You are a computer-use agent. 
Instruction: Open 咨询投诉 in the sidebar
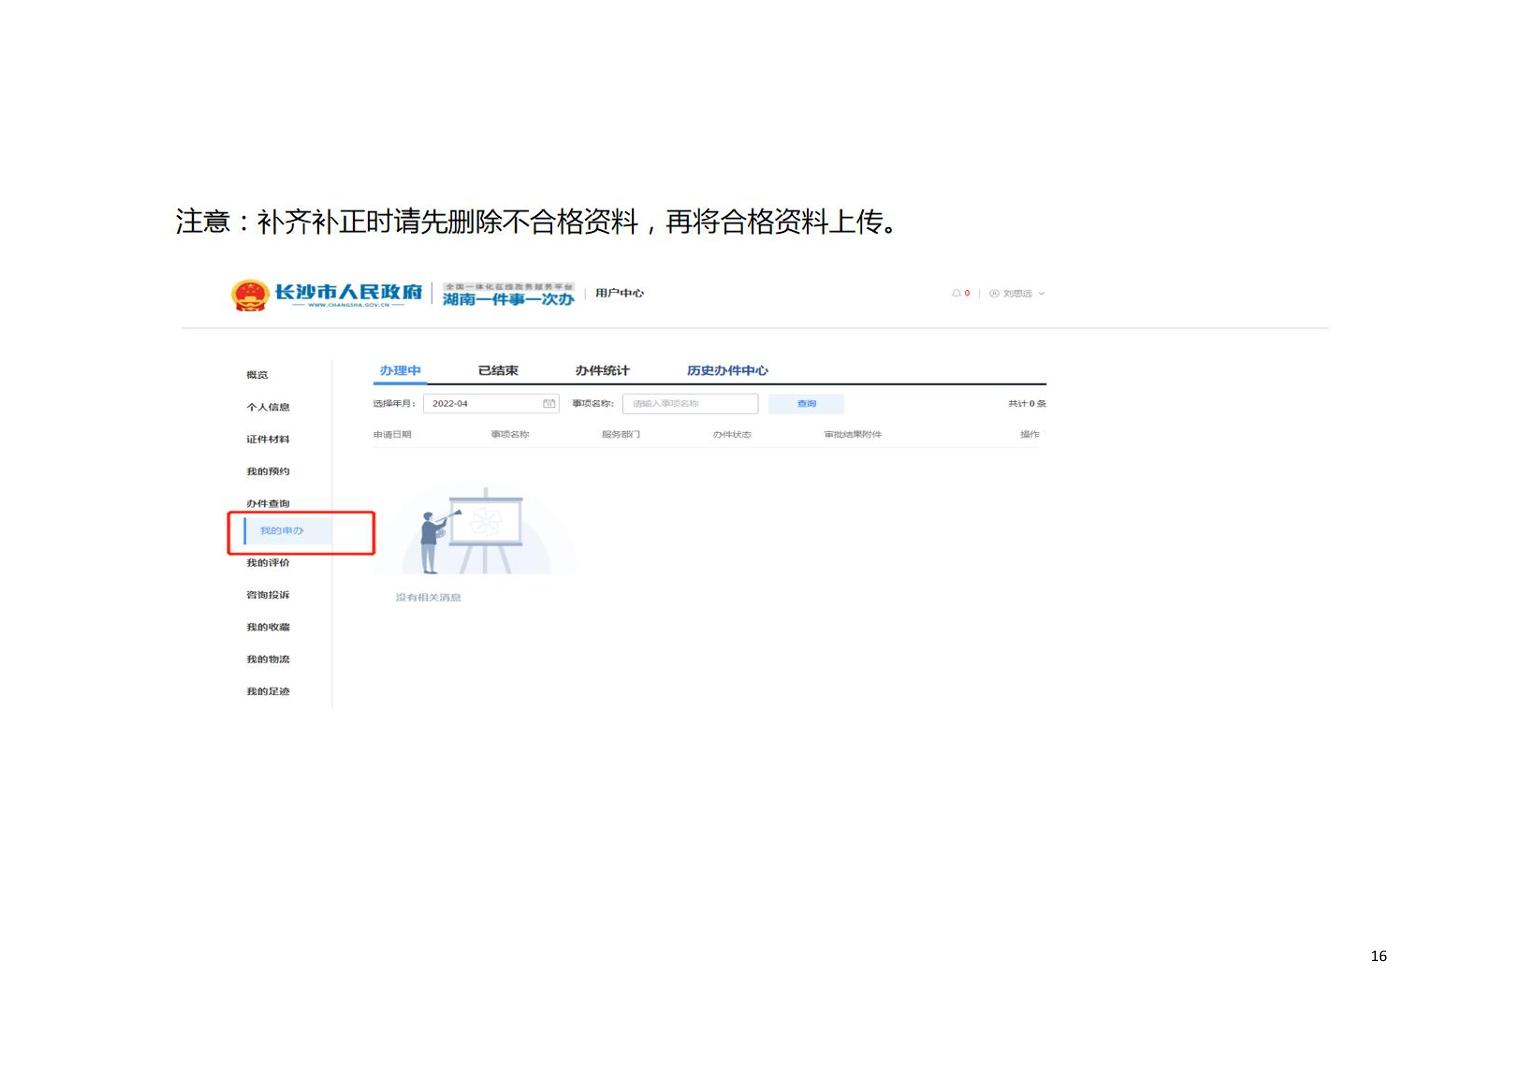(268, 595)
